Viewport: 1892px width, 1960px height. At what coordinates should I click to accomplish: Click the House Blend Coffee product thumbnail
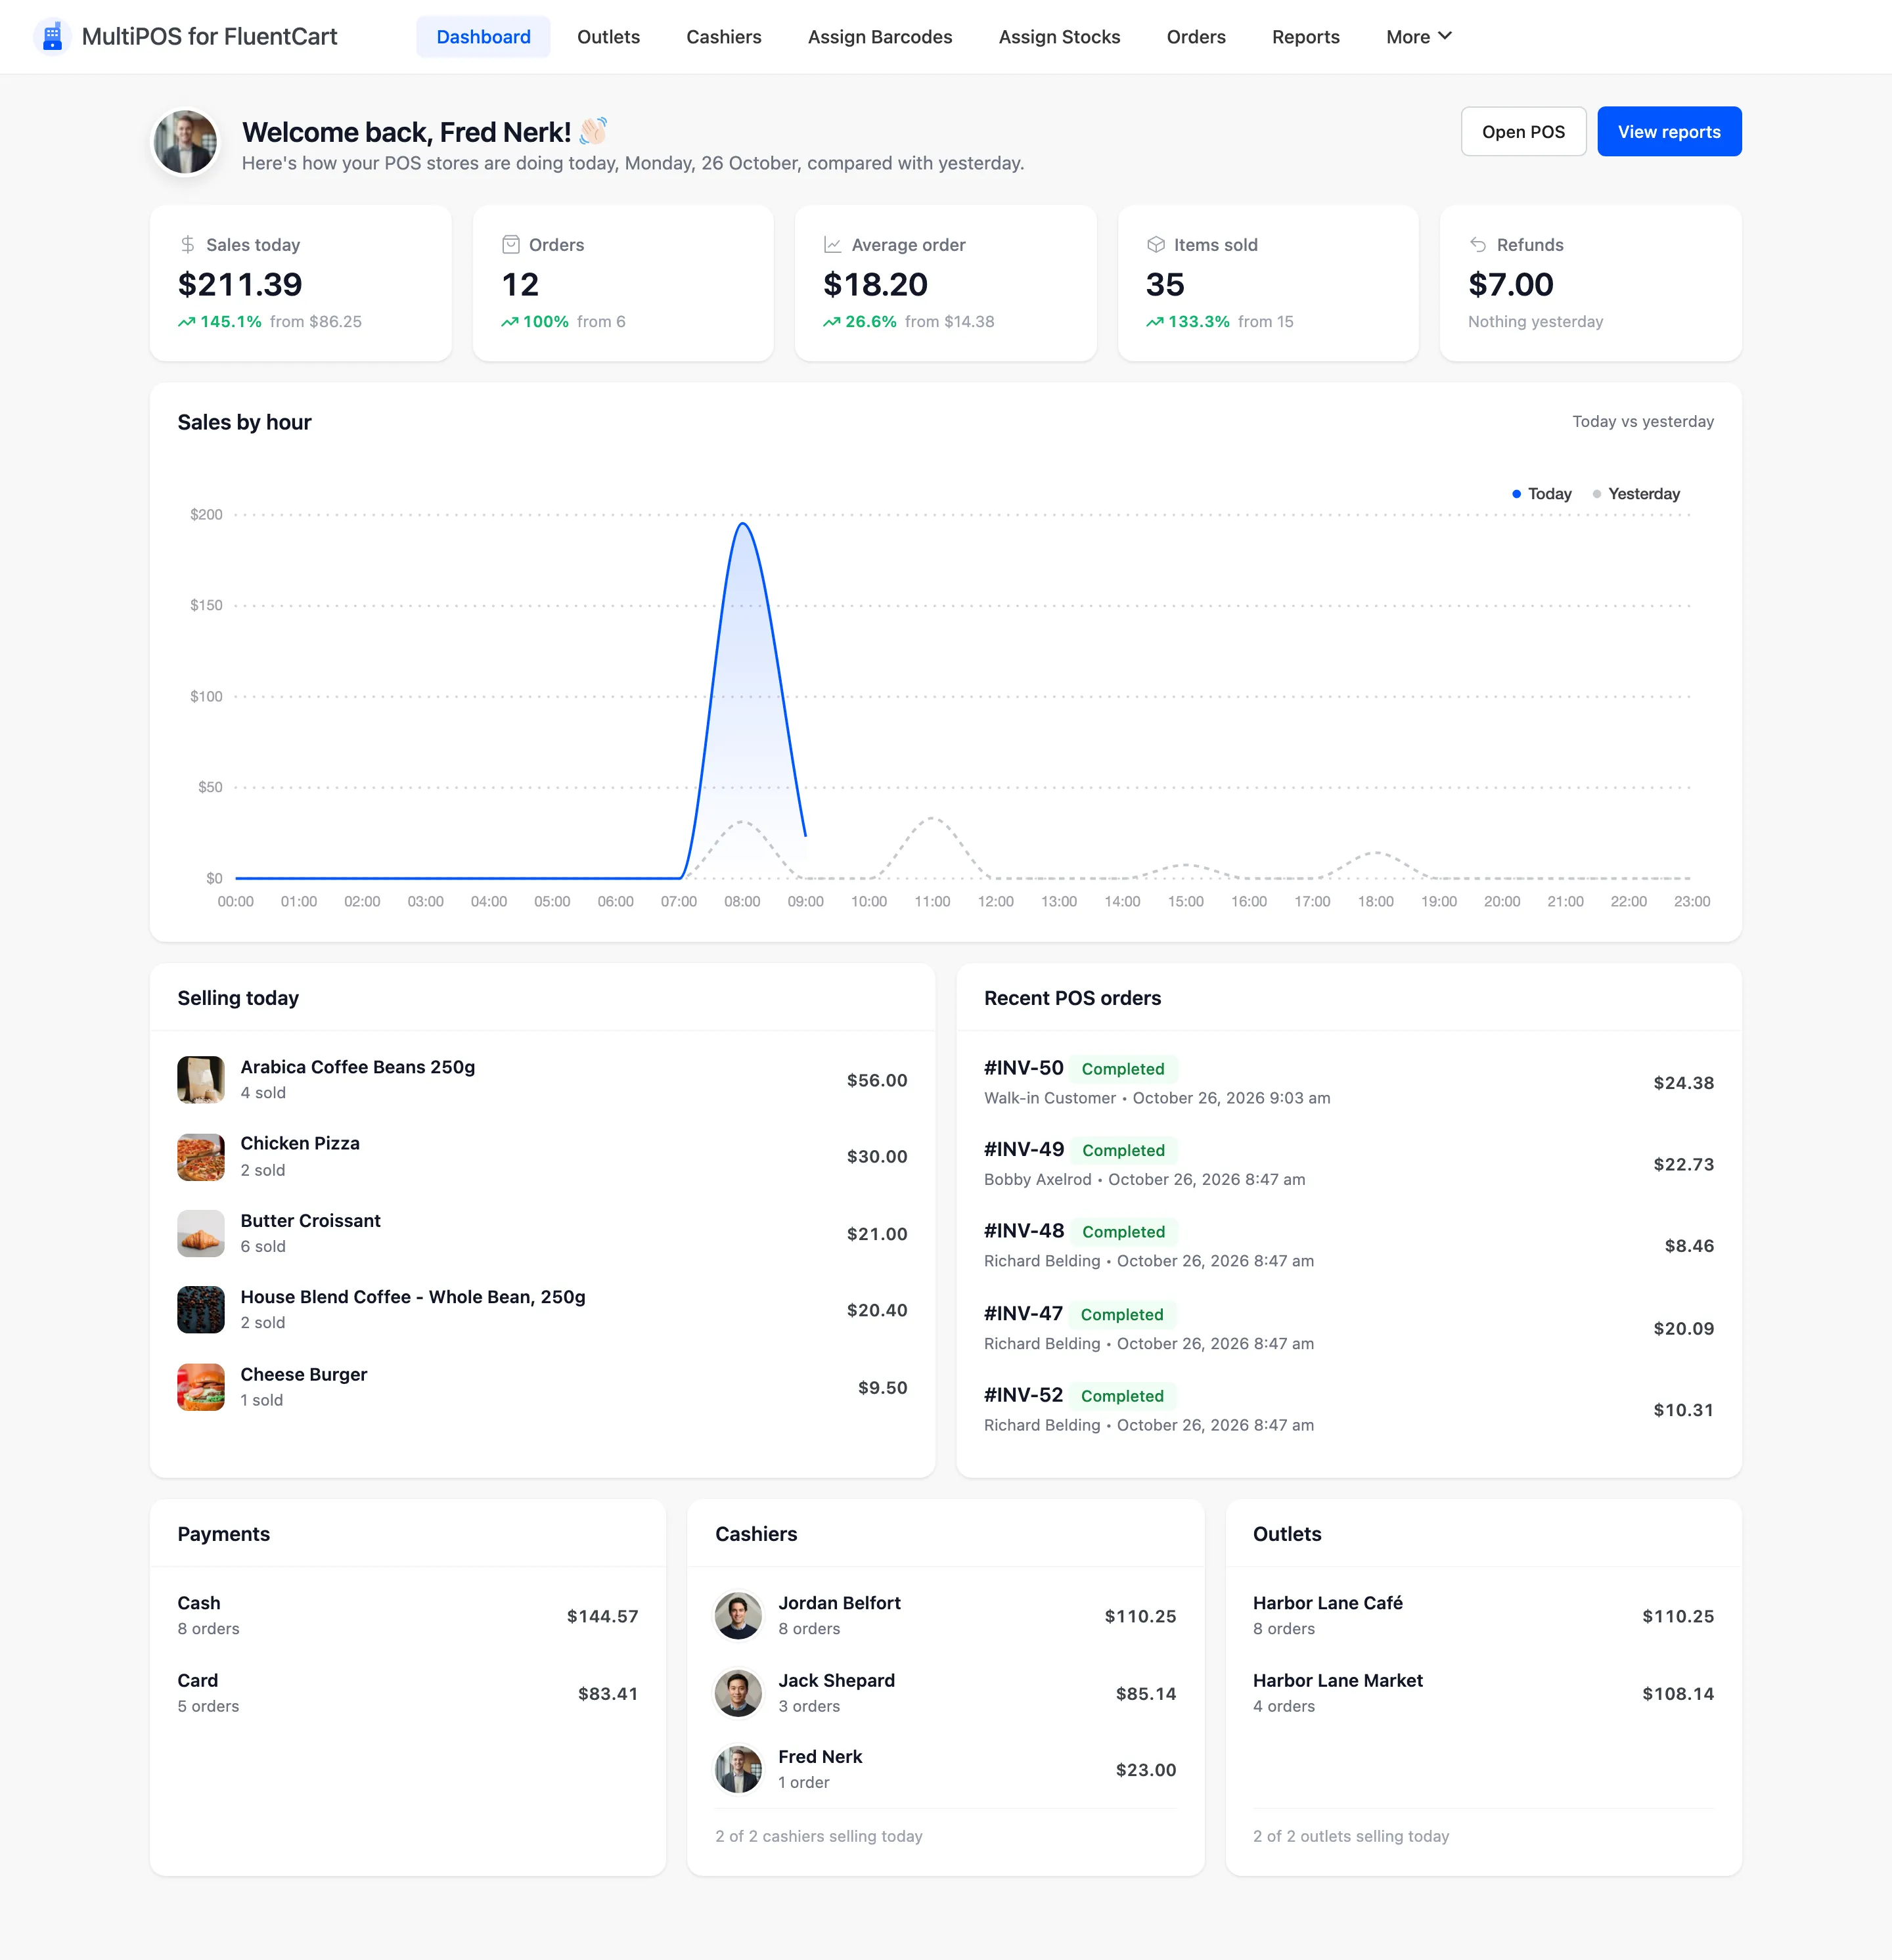(201, 1310)
